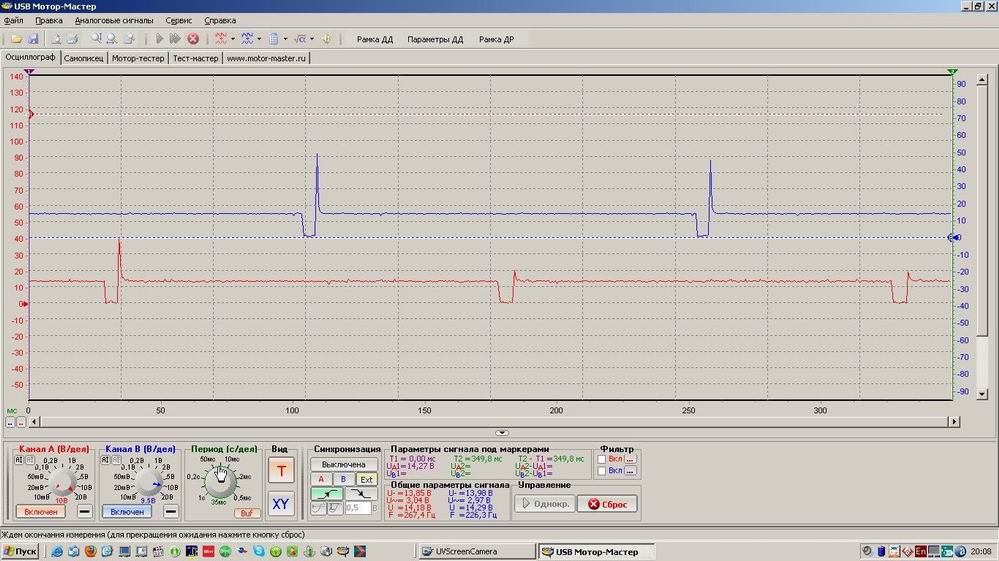Open the Аналоговые сигналы menu
Screen dimensions: 999x561
pyautogui.click(x=114, y=20)
